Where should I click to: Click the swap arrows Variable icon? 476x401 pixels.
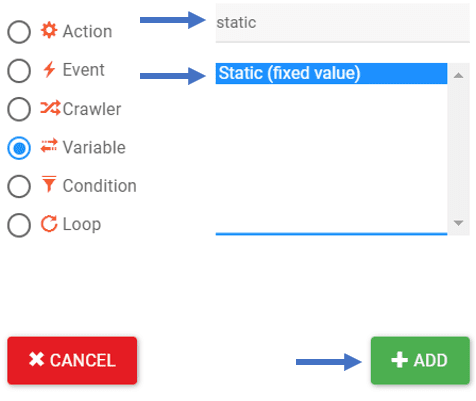(x=49, y=146)
